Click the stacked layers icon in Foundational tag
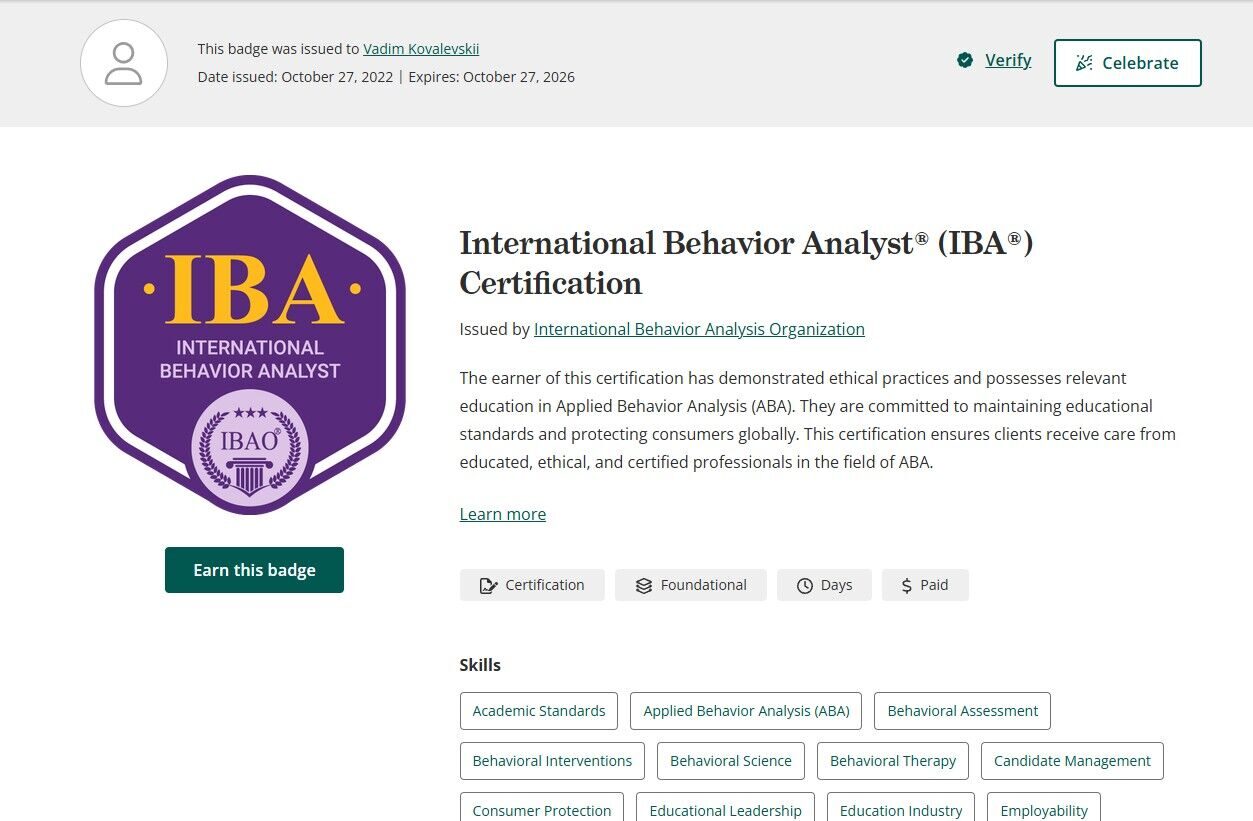This screenshot has height=821, width=1253. pyautogui.click(x=644, y=586)
